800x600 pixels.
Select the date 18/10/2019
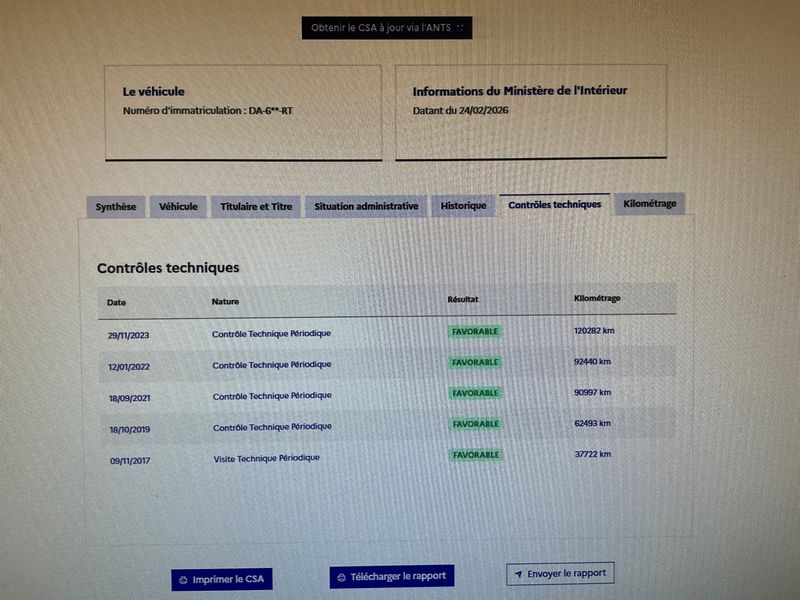pyautogui.click(x=130, y=430)
